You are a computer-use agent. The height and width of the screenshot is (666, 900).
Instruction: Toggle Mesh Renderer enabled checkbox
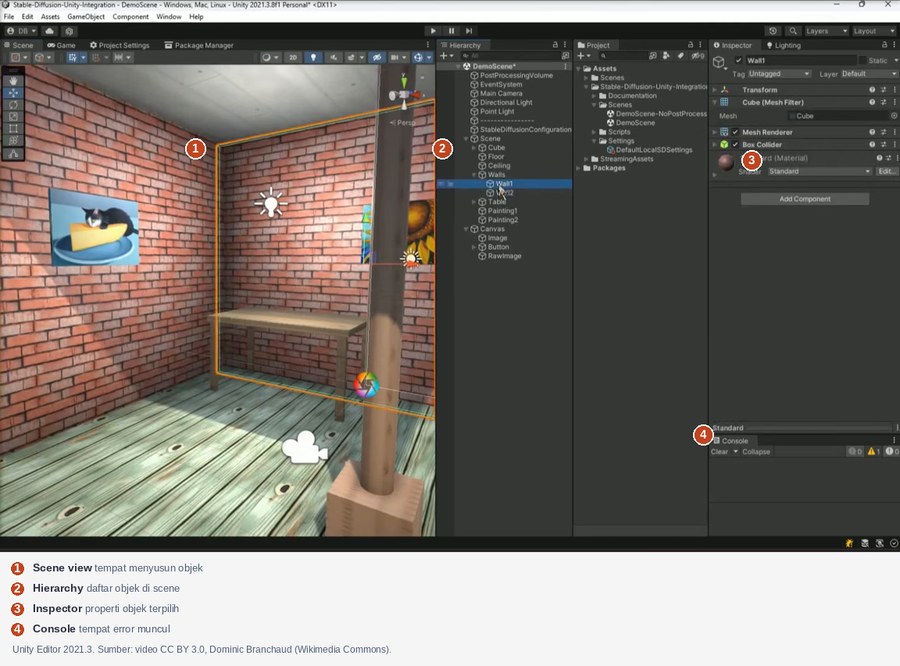tap(735, 132)
